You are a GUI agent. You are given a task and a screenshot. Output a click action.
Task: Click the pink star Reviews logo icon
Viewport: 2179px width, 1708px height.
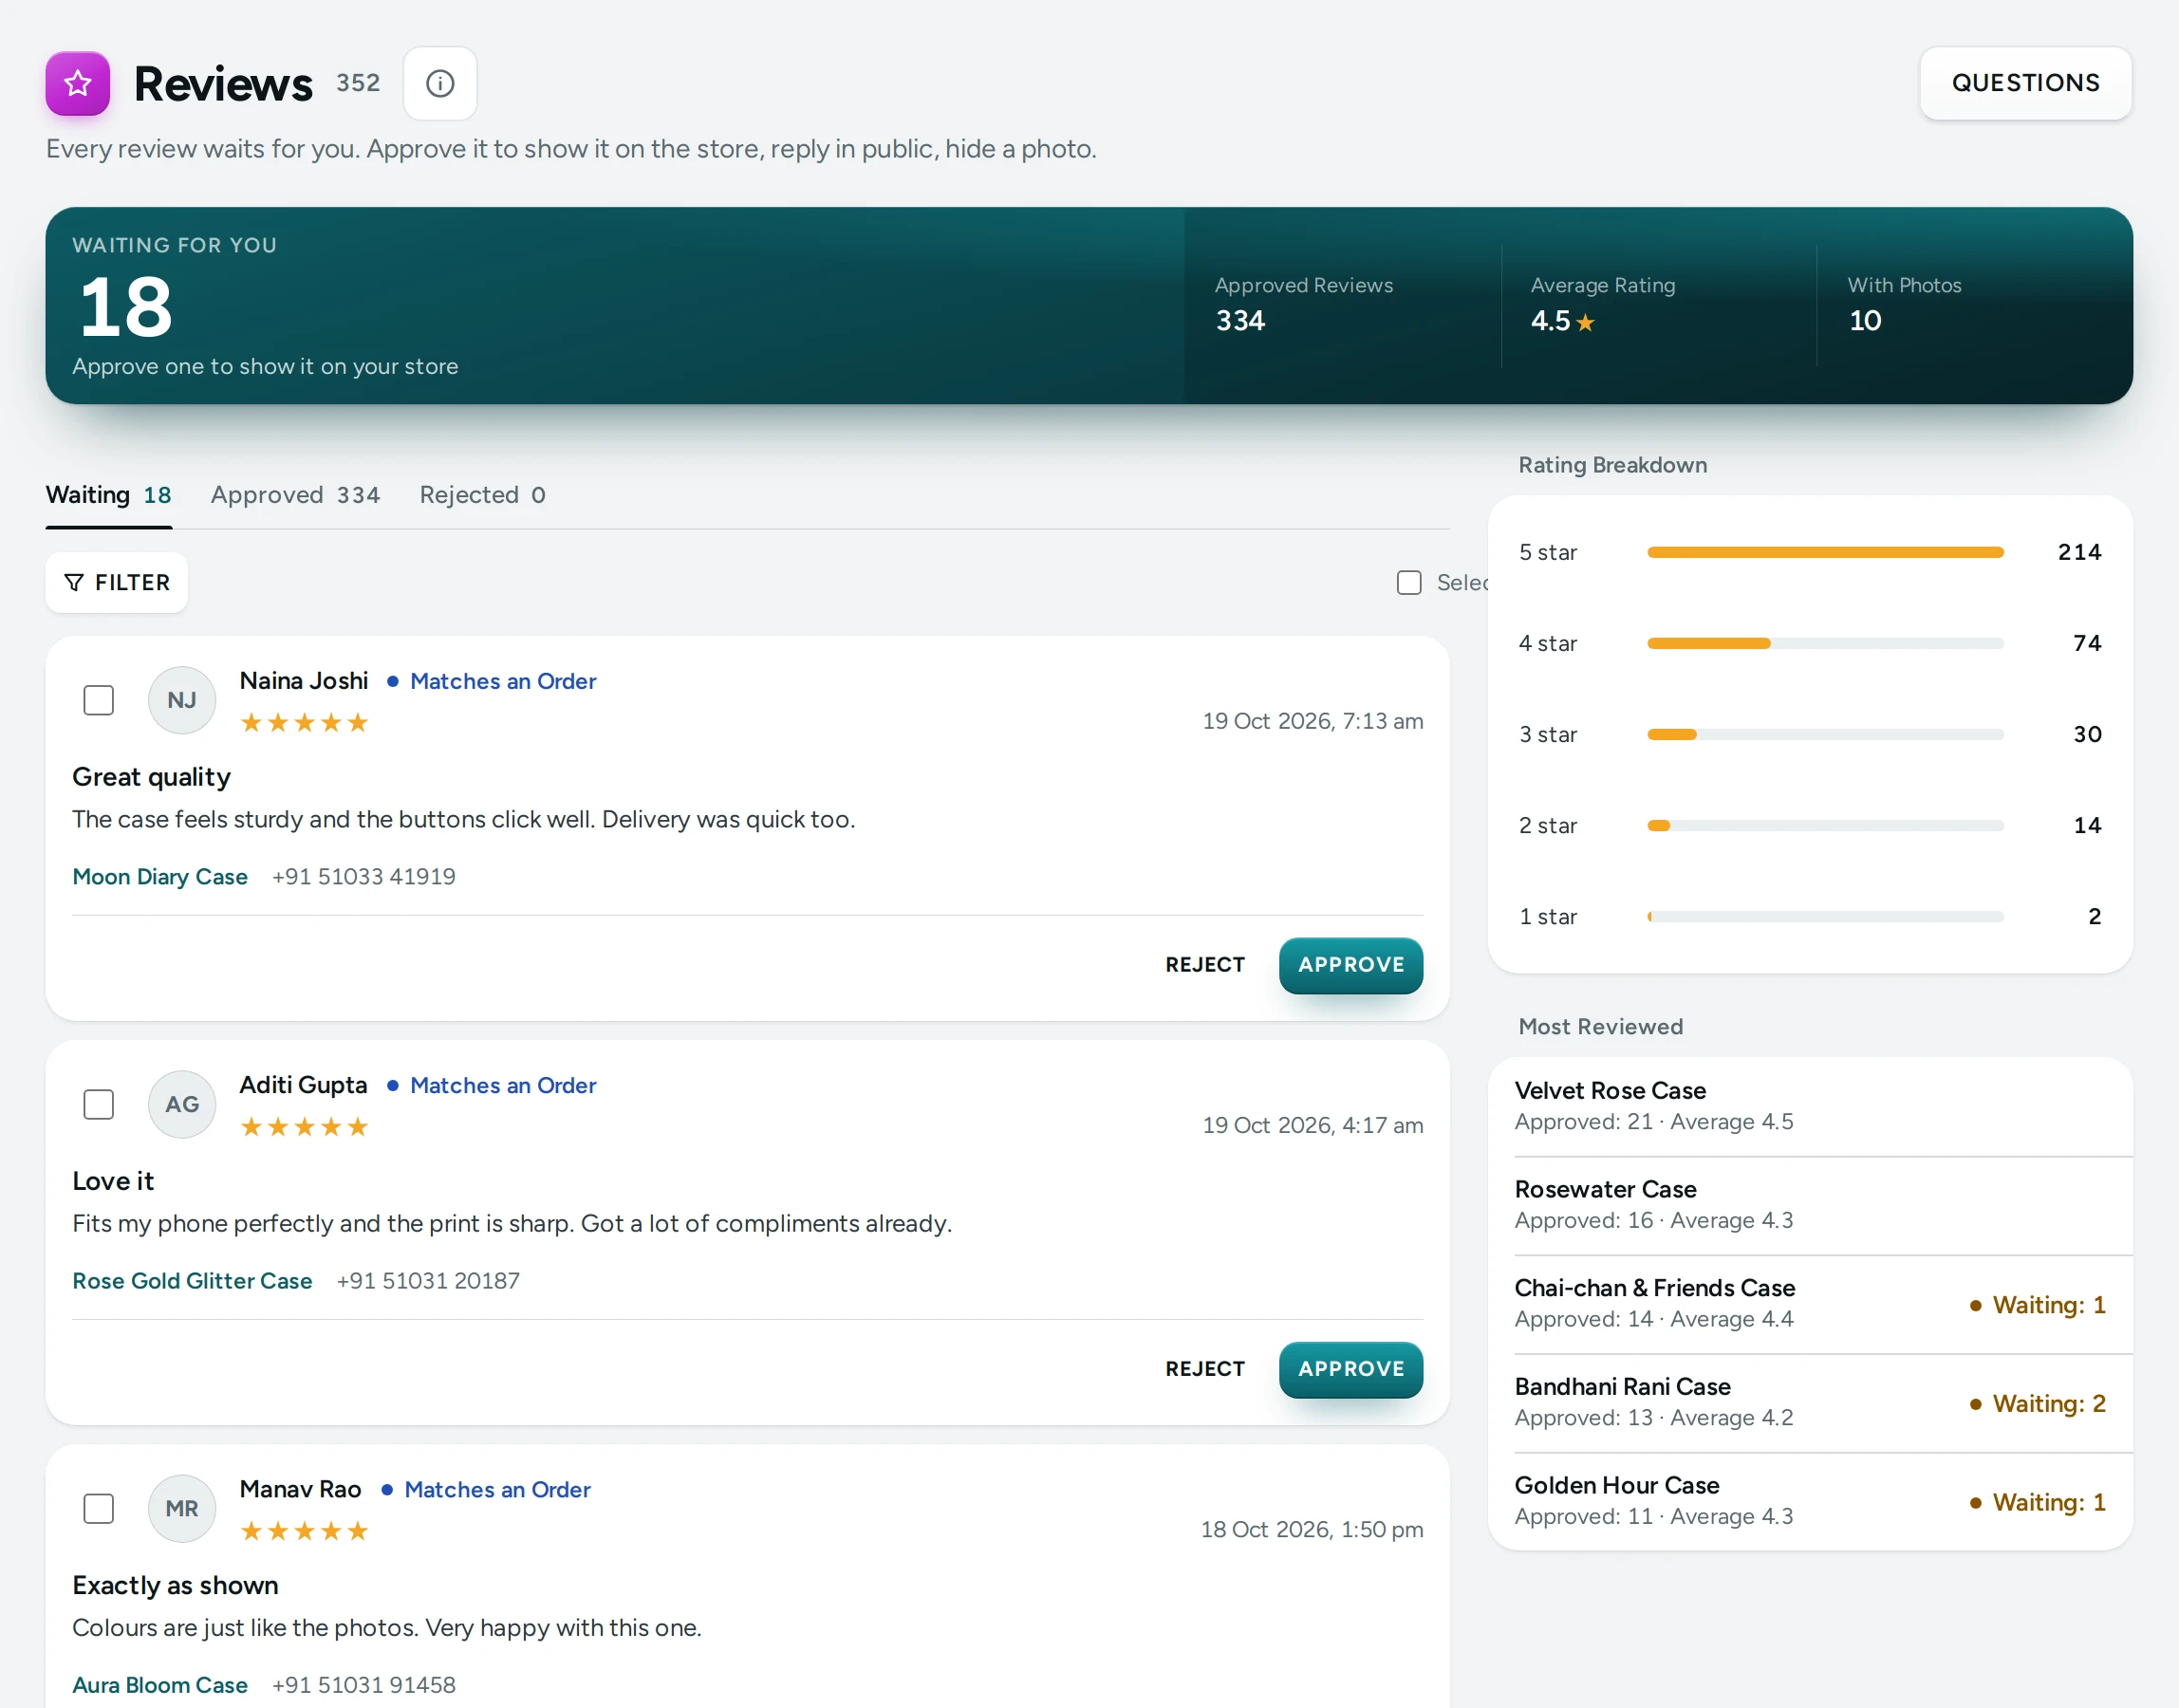[x=78, y=83]
